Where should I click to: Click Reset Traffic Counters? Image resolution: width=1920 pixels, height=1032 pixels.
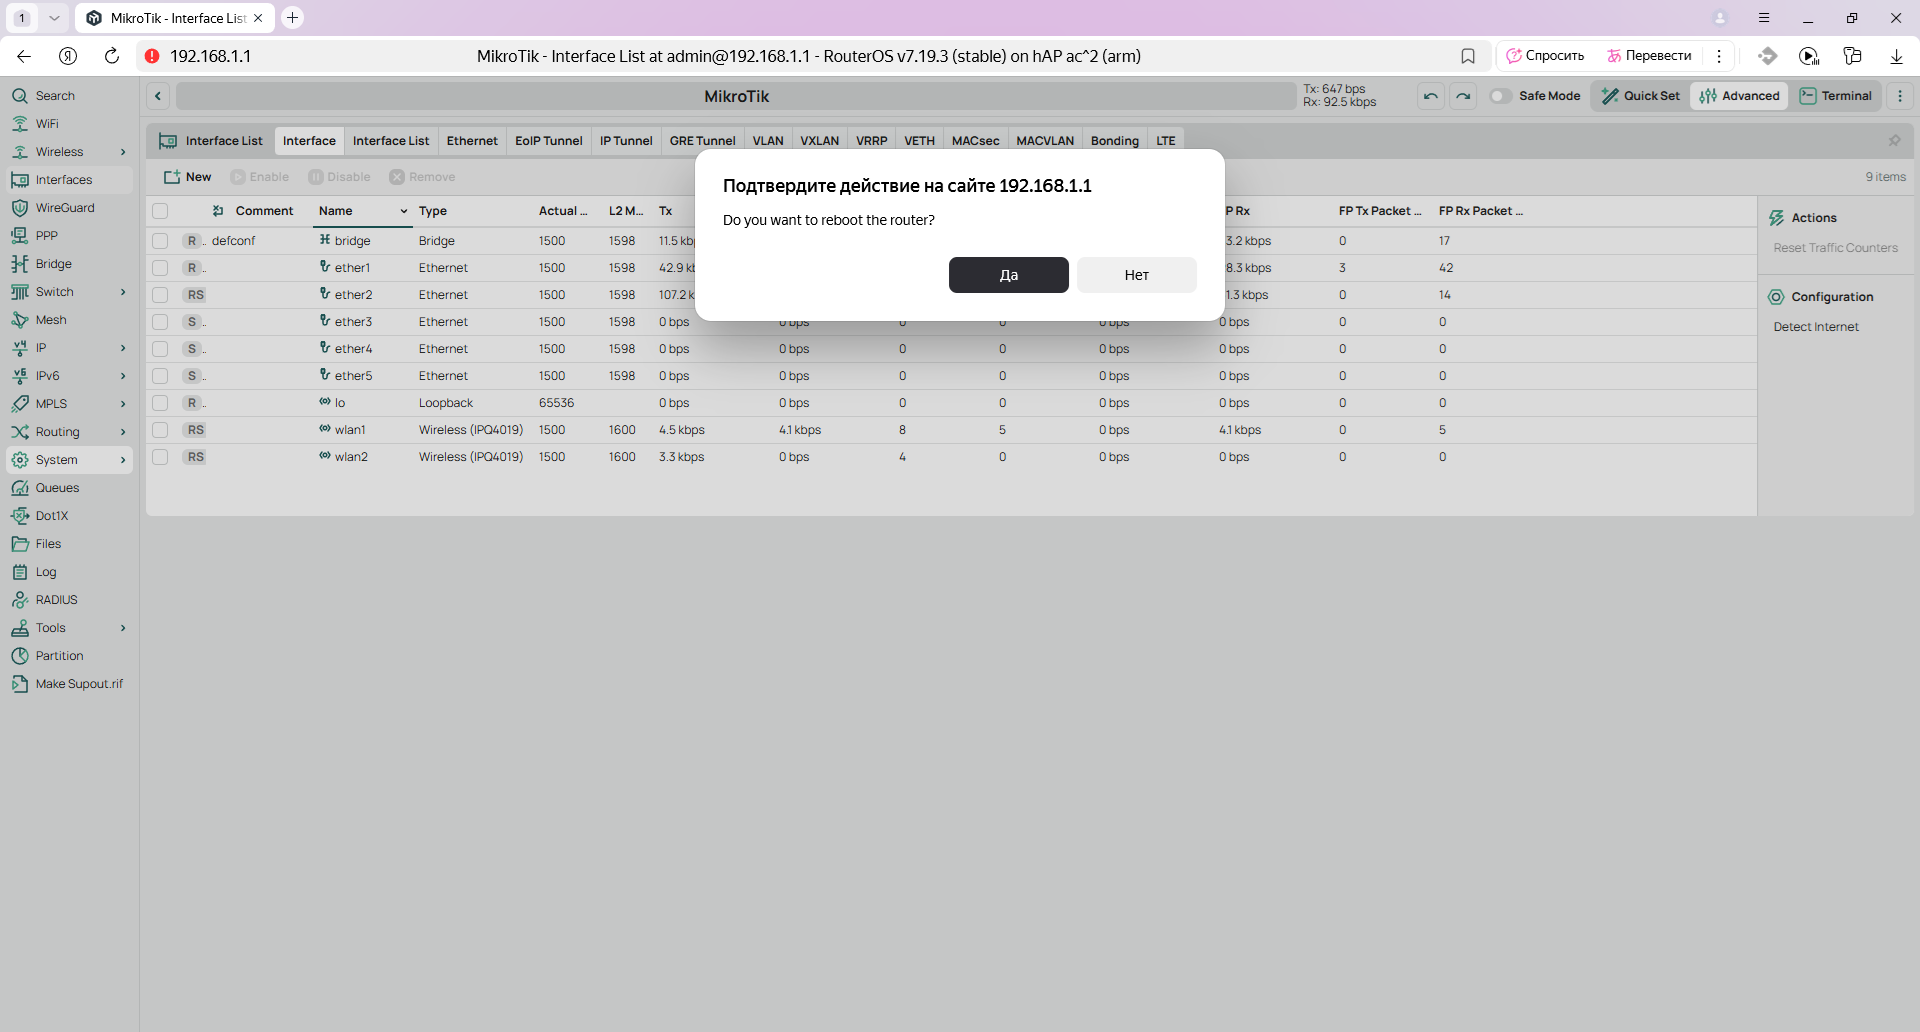(1835, 248)
